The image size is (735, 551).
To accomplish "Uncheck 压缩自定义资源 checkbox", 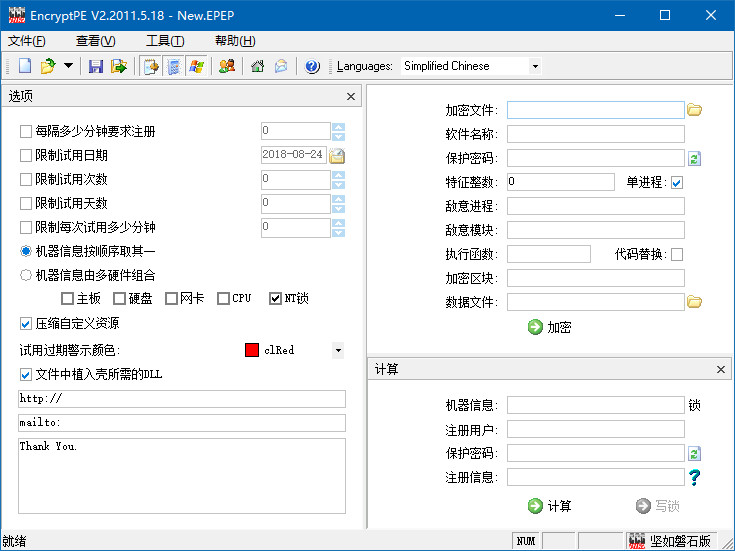I will click(x=26, y=324).
